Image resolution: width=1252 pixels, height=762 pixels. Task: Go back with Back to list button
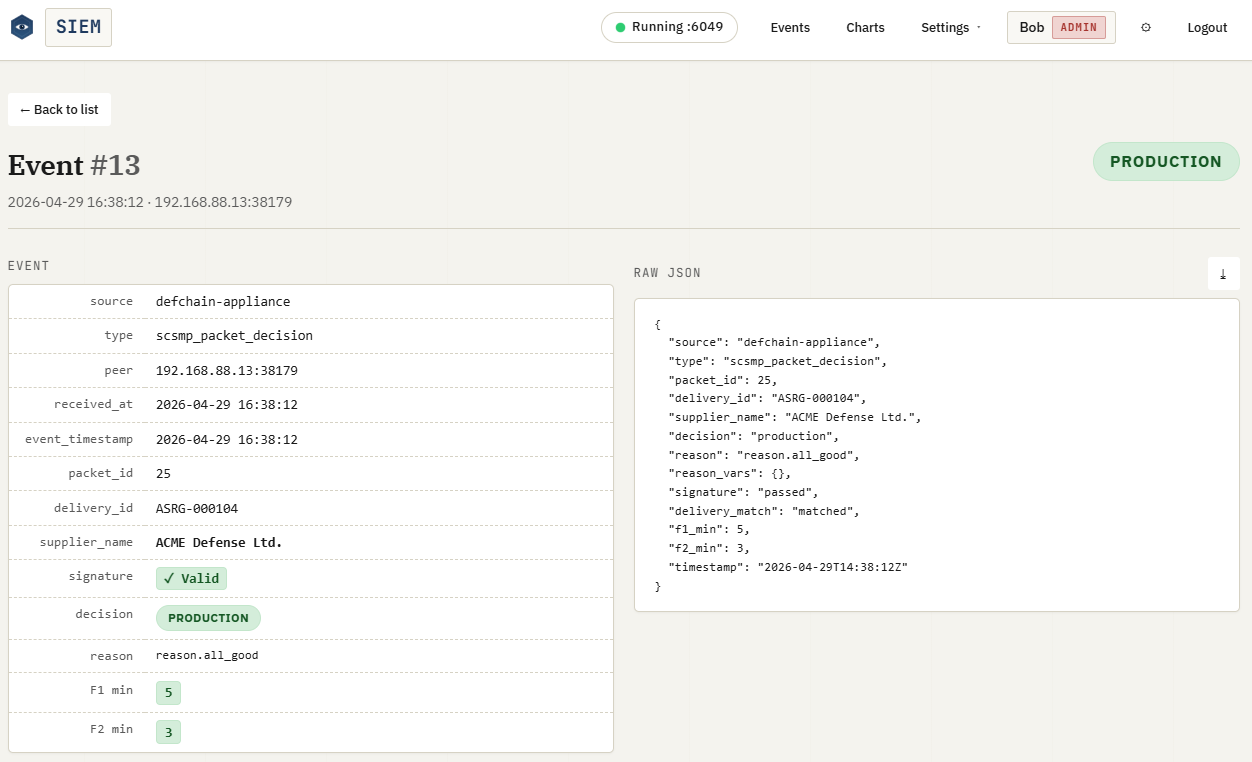tap(59, 110)
